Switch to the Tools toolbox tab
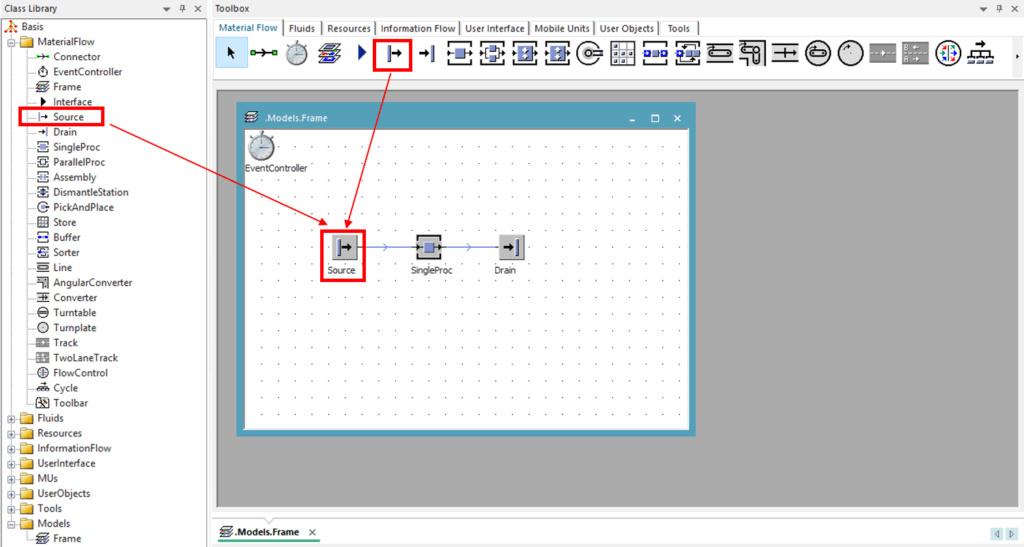The height and width of the screenshot is (547, 1024). 679,29
